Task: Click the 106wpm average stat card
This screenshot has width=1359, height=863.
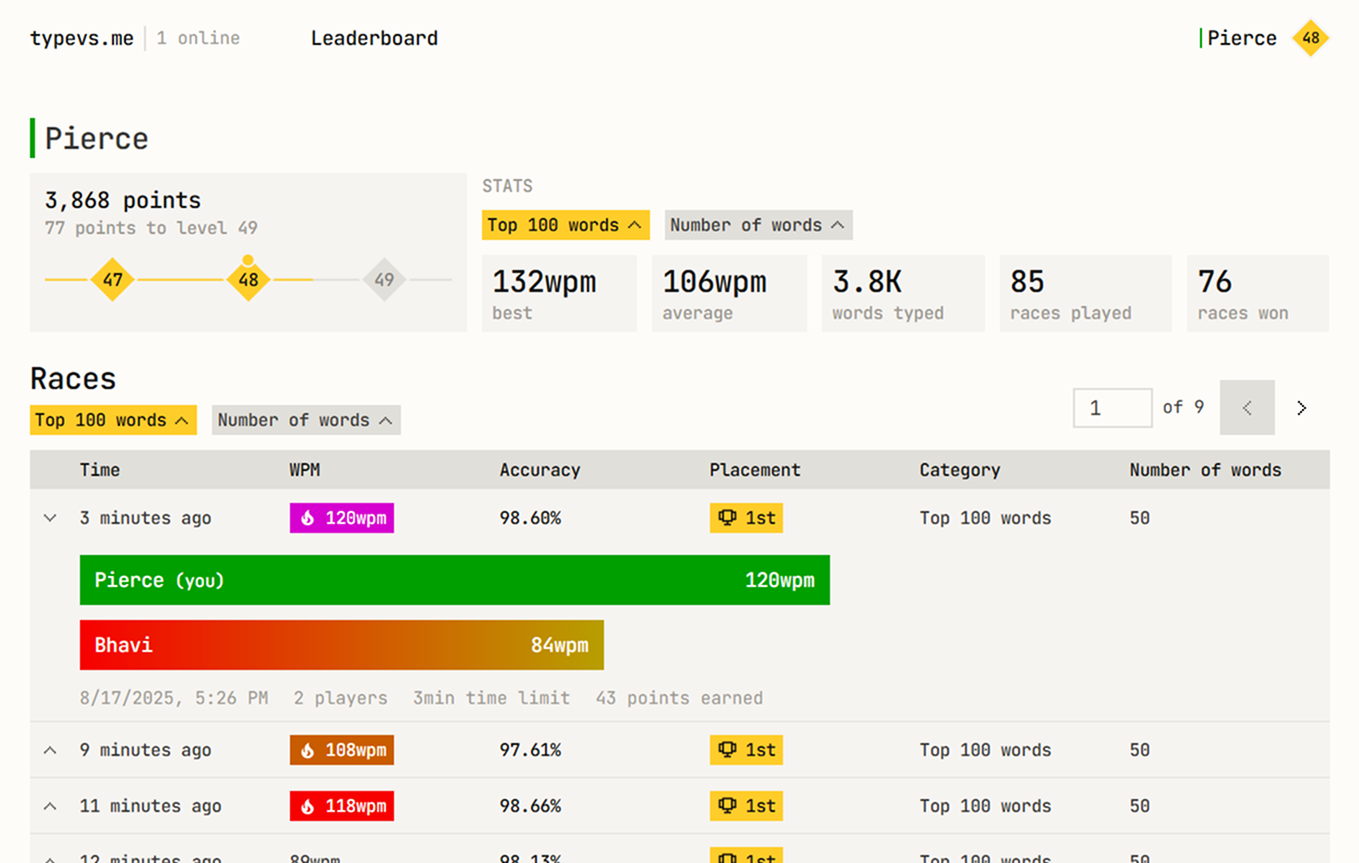Action: 729,293
